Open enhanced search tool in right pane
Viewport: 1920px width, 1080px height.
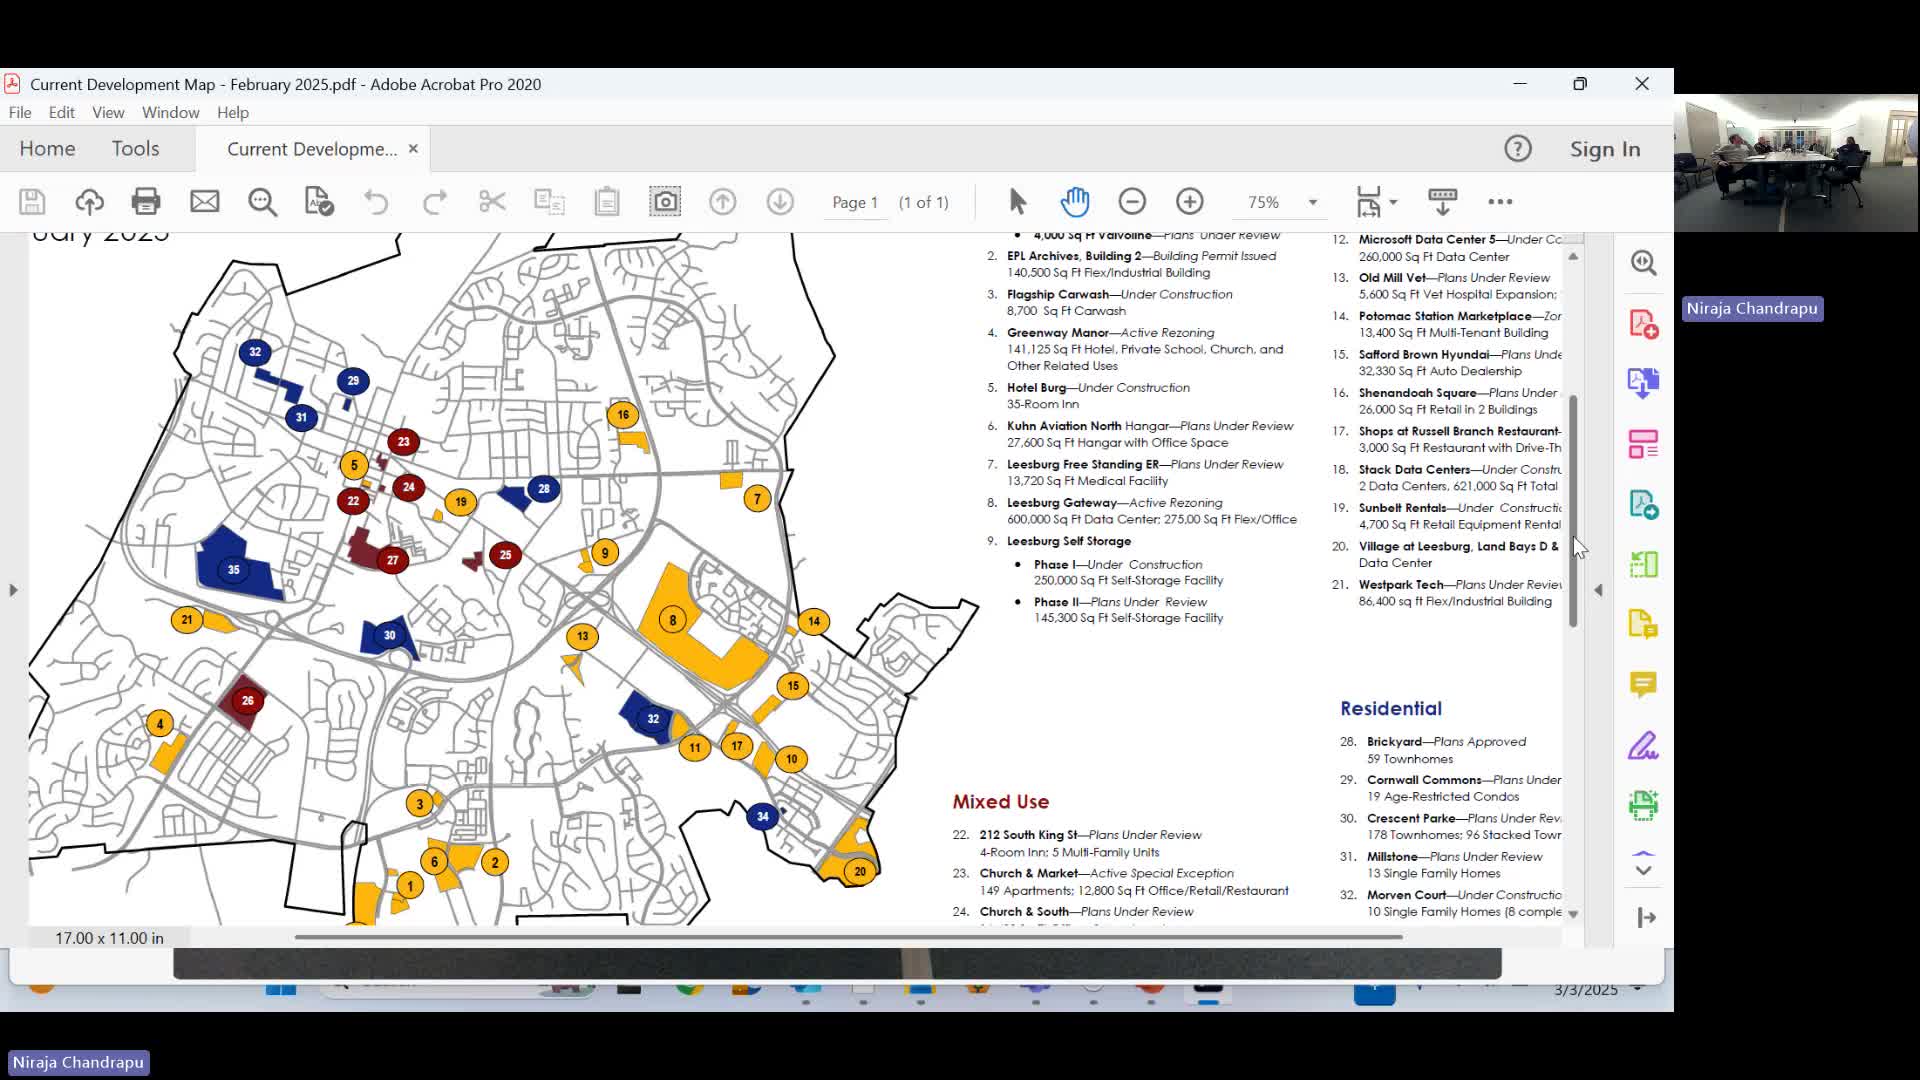pyautogui.click(x=1644, y=263)
